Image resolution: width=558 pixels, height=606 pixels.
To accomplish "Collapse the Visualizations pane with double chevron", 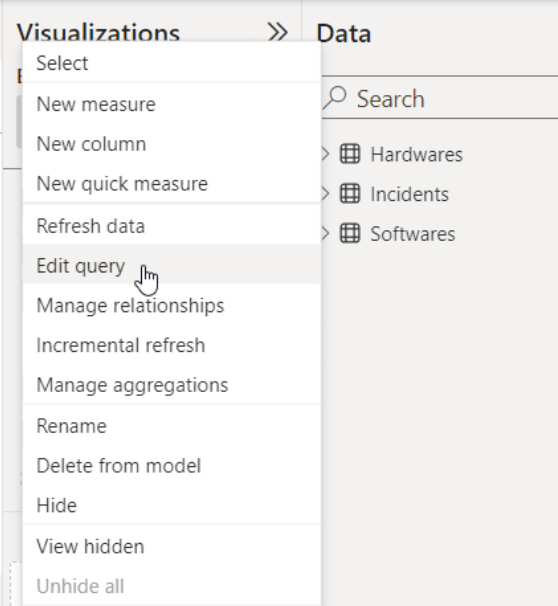I will click(277, 32).
